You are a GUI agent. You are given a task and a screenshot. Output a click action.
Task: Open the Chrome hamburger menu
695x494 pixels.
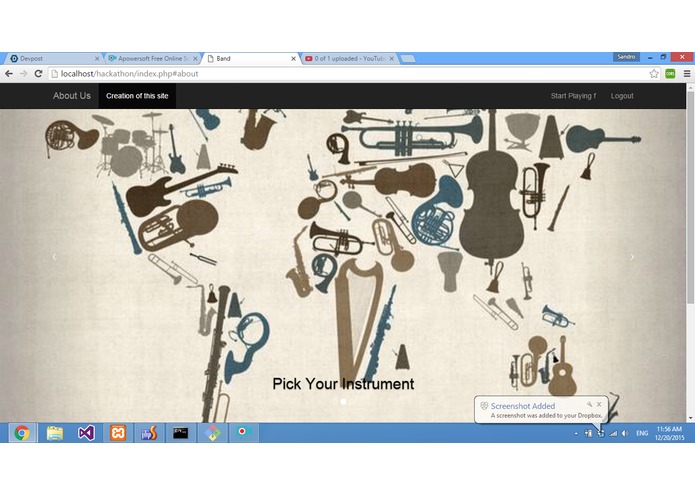(x=687, y=74)
